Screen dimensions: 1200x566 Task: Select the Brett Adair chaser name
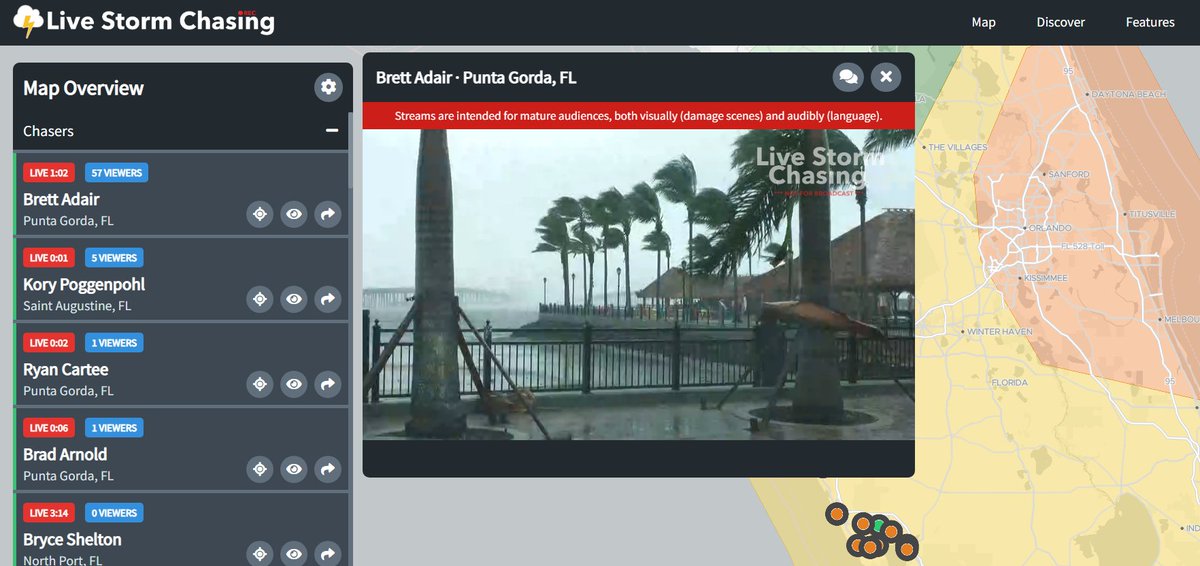point(61,199)
